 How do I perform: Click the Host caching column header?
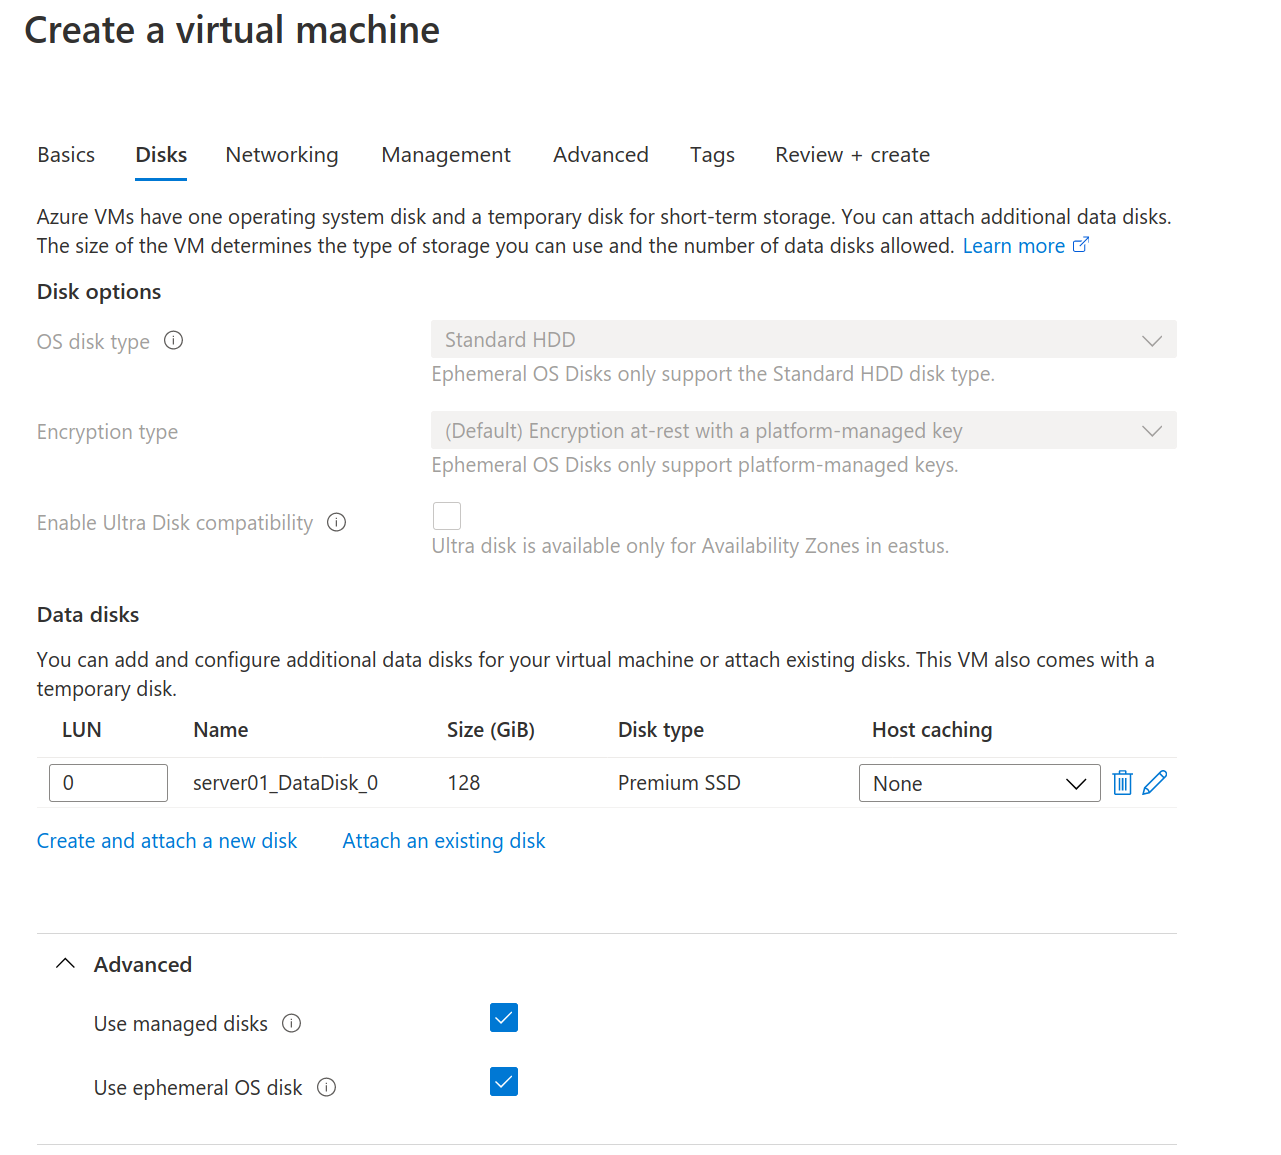click(932, 730)
